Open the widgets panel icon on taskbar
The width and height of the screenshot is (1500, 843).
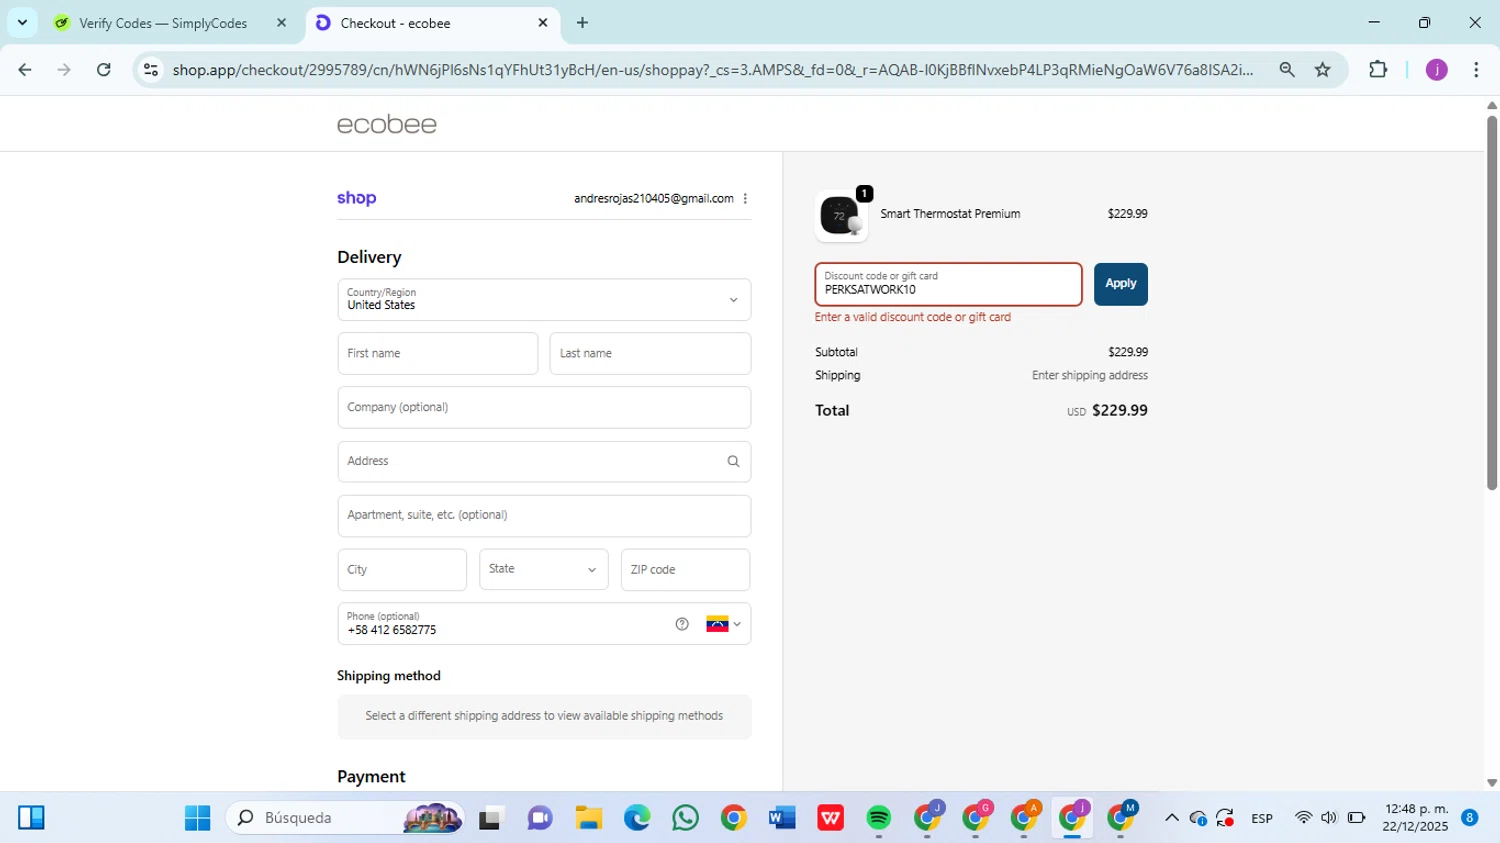(31, 818)
